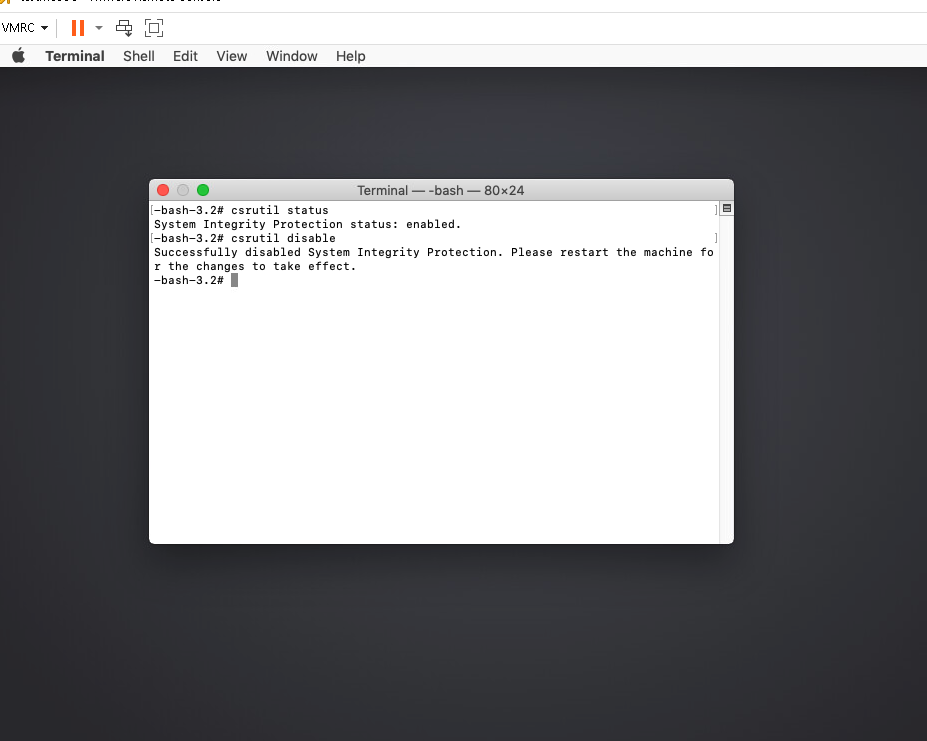The height and width of the screenshot is (741, 927).
Task: Open the Help menu
Action: click(350, 56)
